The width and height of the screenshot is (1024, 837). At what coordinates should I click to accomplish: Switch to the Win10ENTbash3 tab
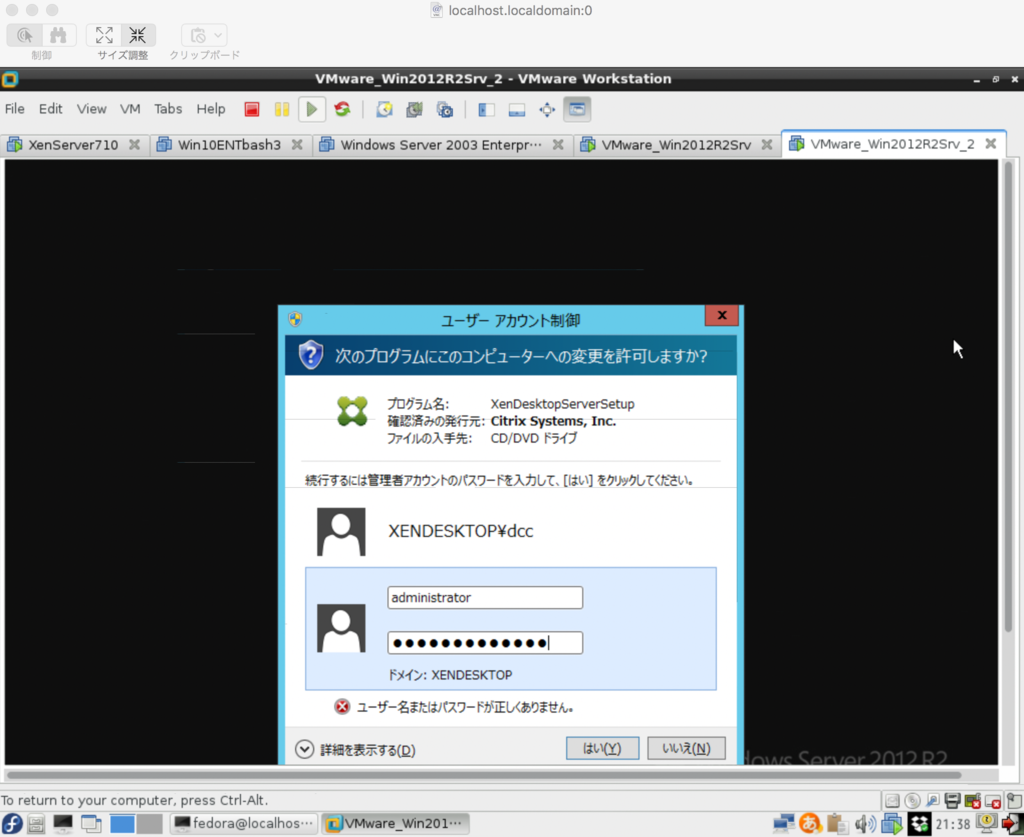click(229, 145)
